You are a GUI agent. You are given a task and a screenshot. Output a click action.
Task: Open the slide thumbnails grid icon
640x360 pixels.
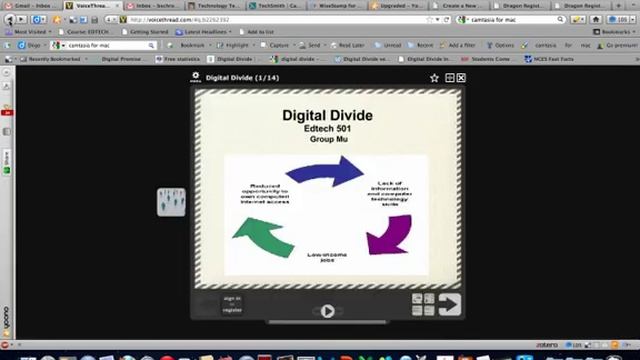(x=423, y=304)
